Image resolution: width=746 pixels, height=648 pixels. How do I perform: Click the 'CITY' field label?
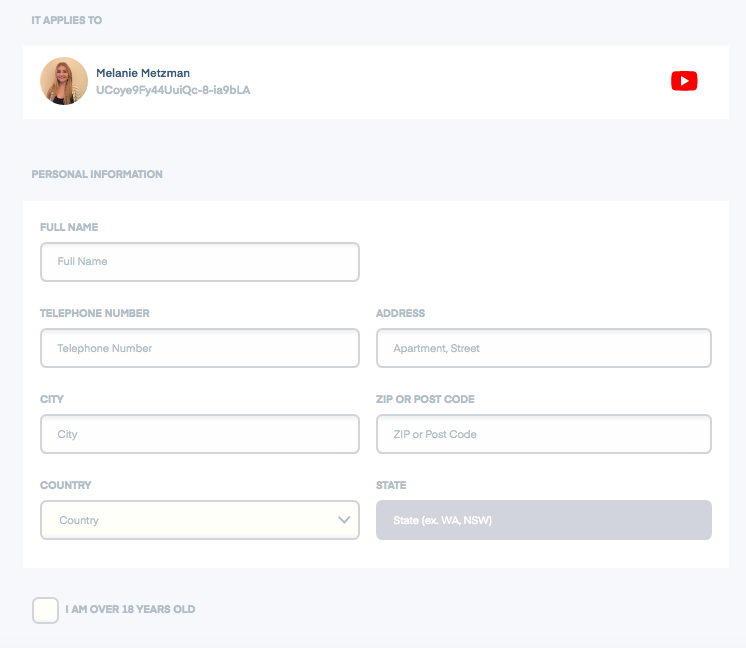click(x=52, y=399)
